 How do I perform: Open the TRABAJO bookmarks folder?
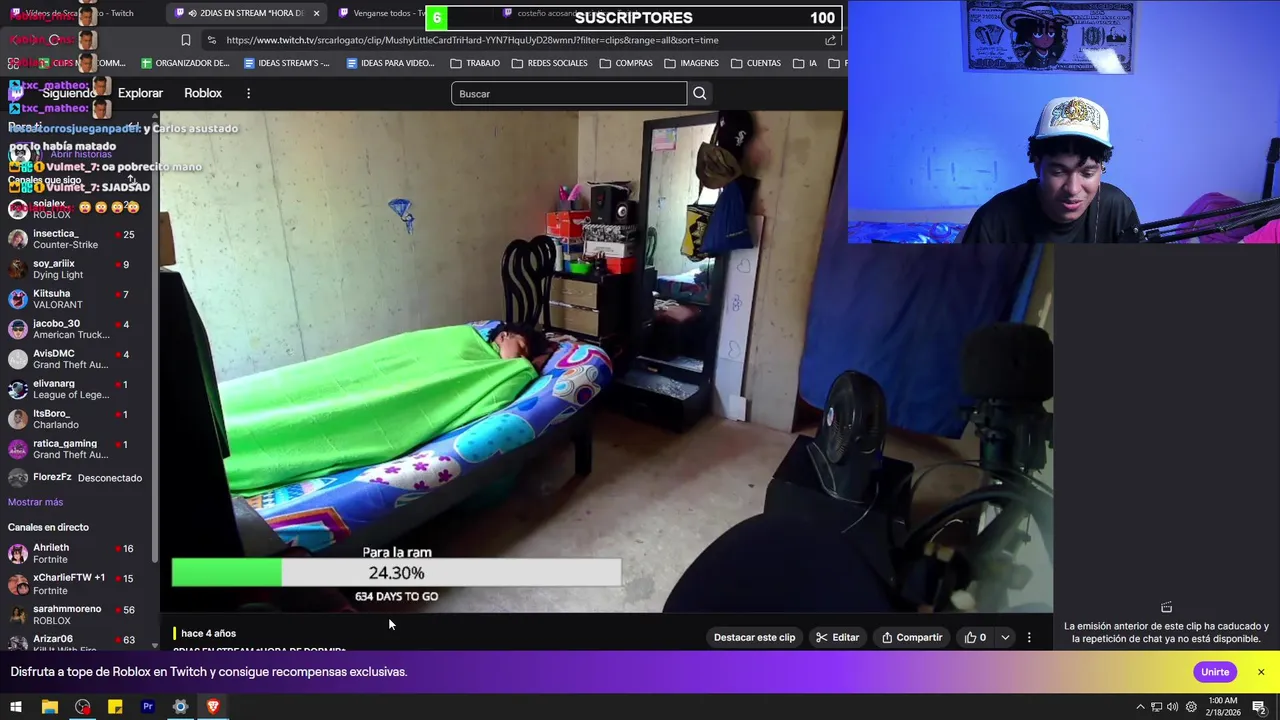click(x=475, y=63)
